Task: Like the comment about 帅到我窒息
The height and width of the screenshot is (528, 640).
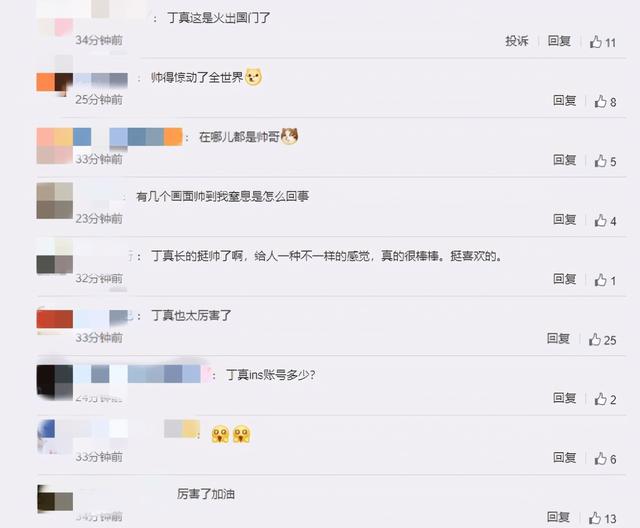Action: coord(605,220)
